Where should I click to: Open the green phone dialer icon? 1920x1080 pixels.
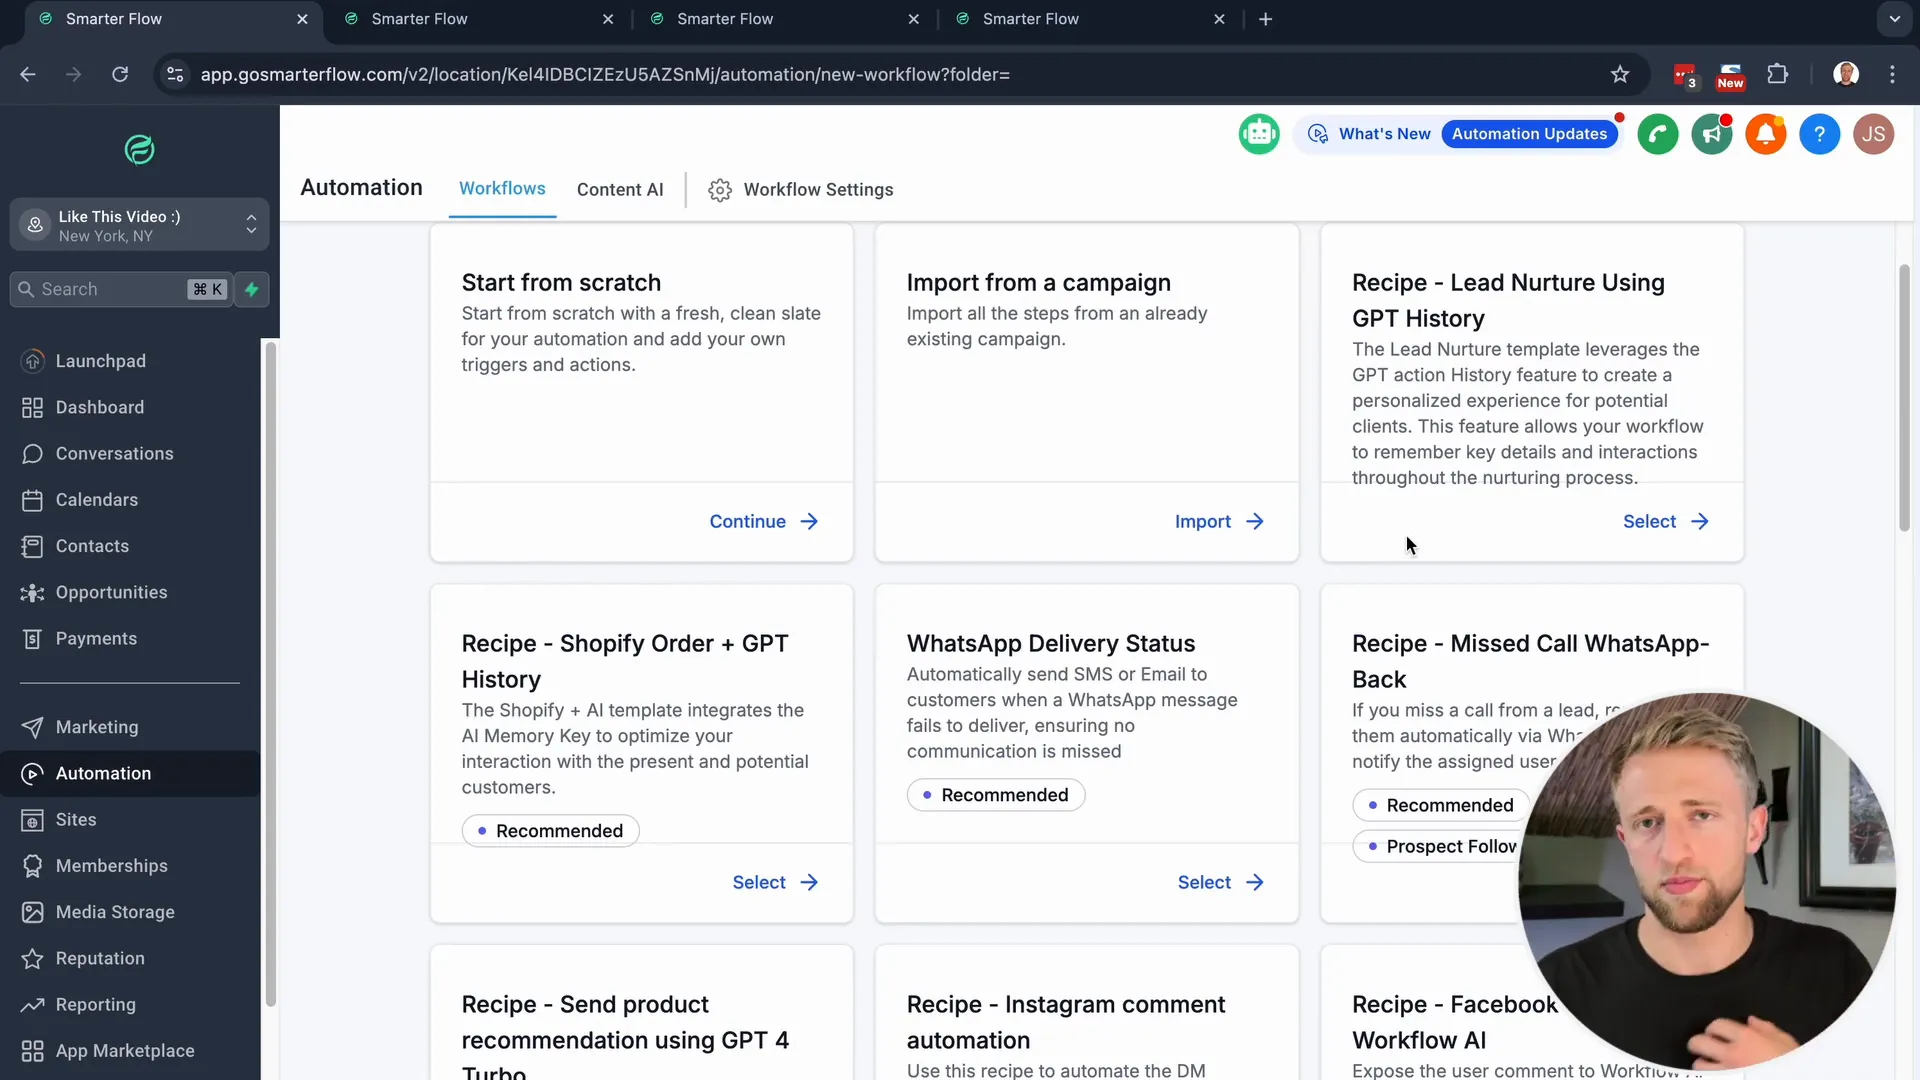coord(1658,134)
